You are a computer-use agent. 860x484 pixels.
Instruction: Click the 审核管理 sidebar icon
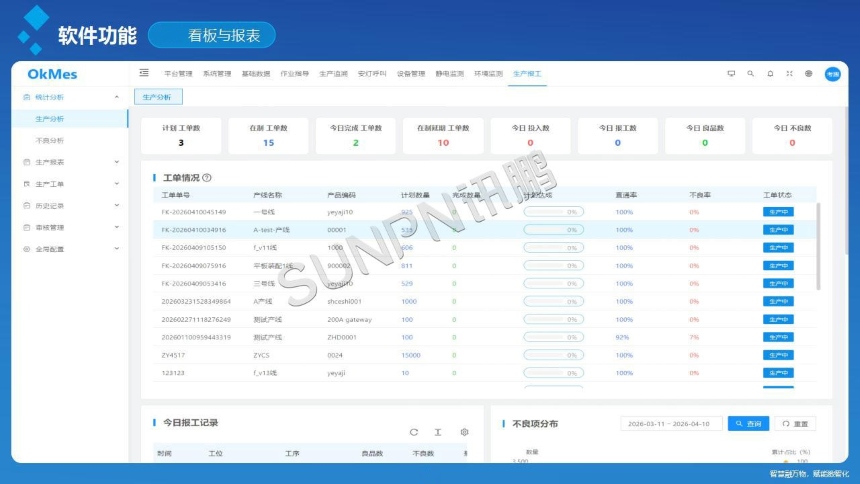pos(26,227)
